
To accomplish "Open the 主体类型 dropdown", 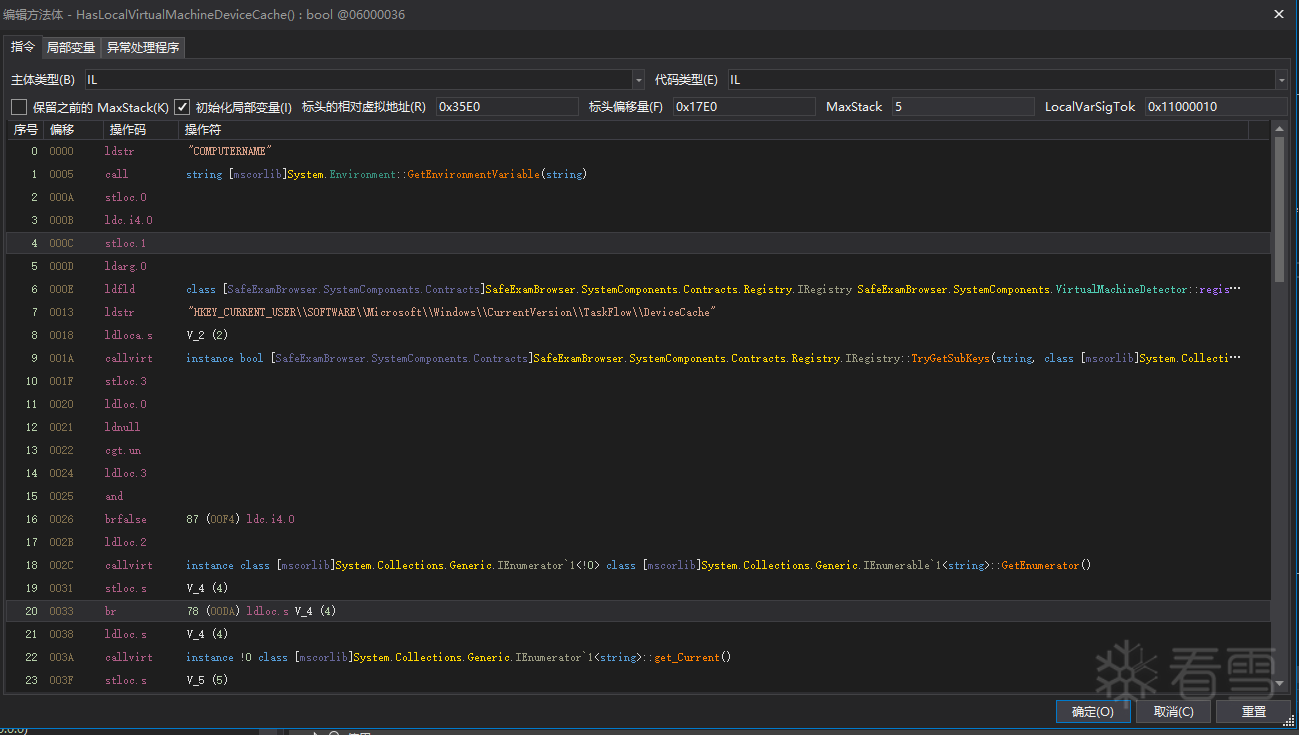I will [x=638, y=80].
